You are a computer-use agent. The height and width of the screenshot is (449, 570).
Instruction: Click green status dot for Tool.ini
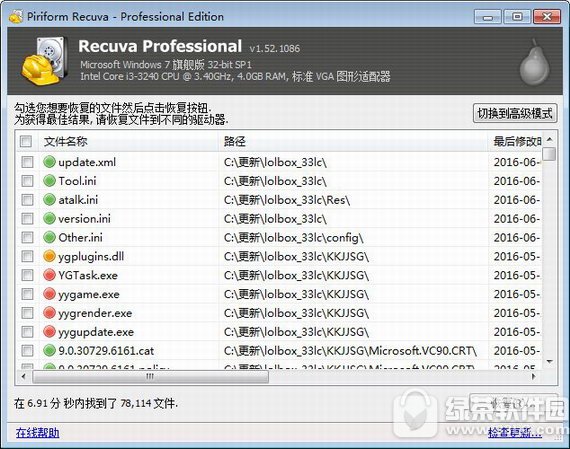click(49, 181)
